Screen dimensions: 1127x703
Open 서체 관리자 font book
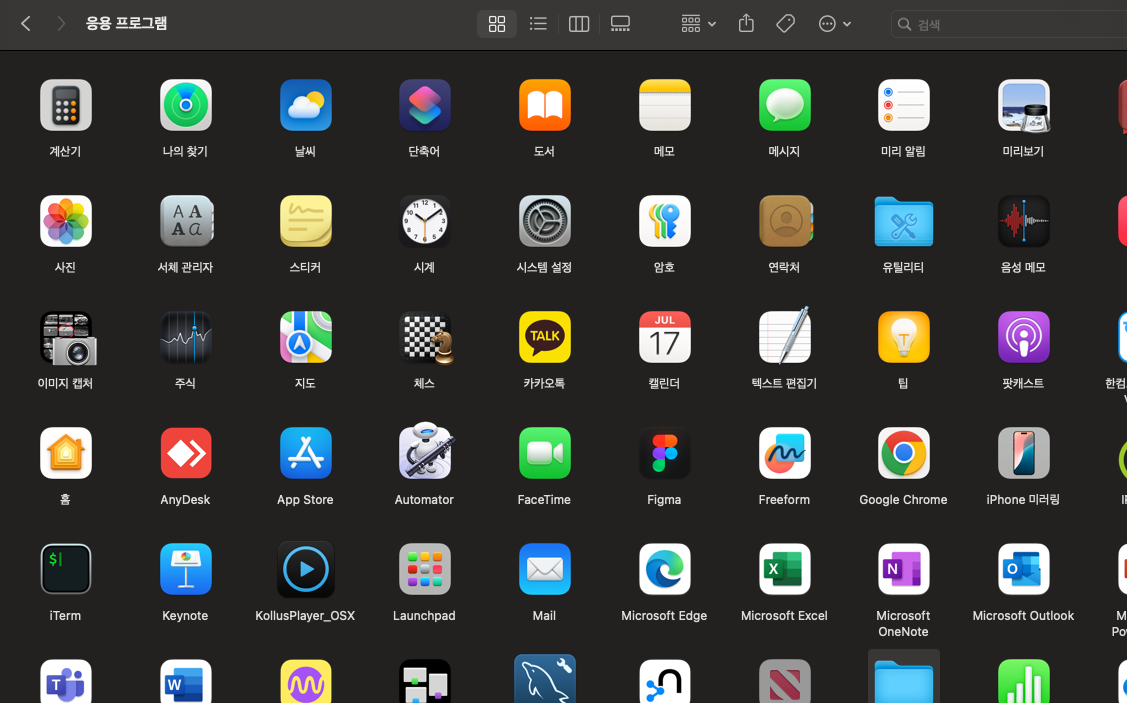coord(185,221)
